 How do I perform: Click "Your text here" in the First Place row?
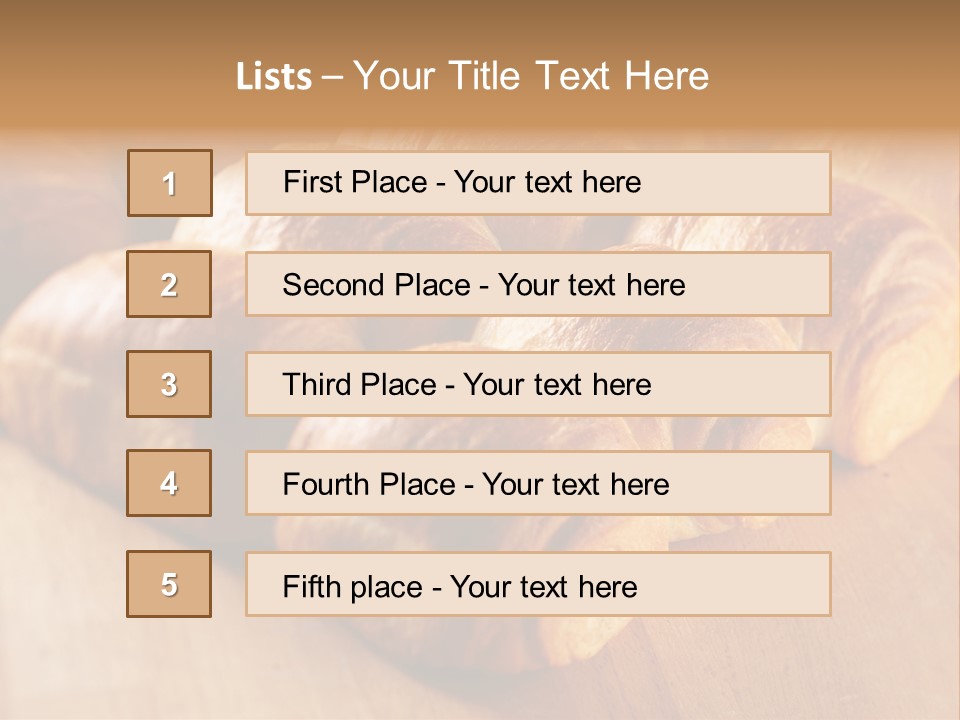click(x=547, y=182)
